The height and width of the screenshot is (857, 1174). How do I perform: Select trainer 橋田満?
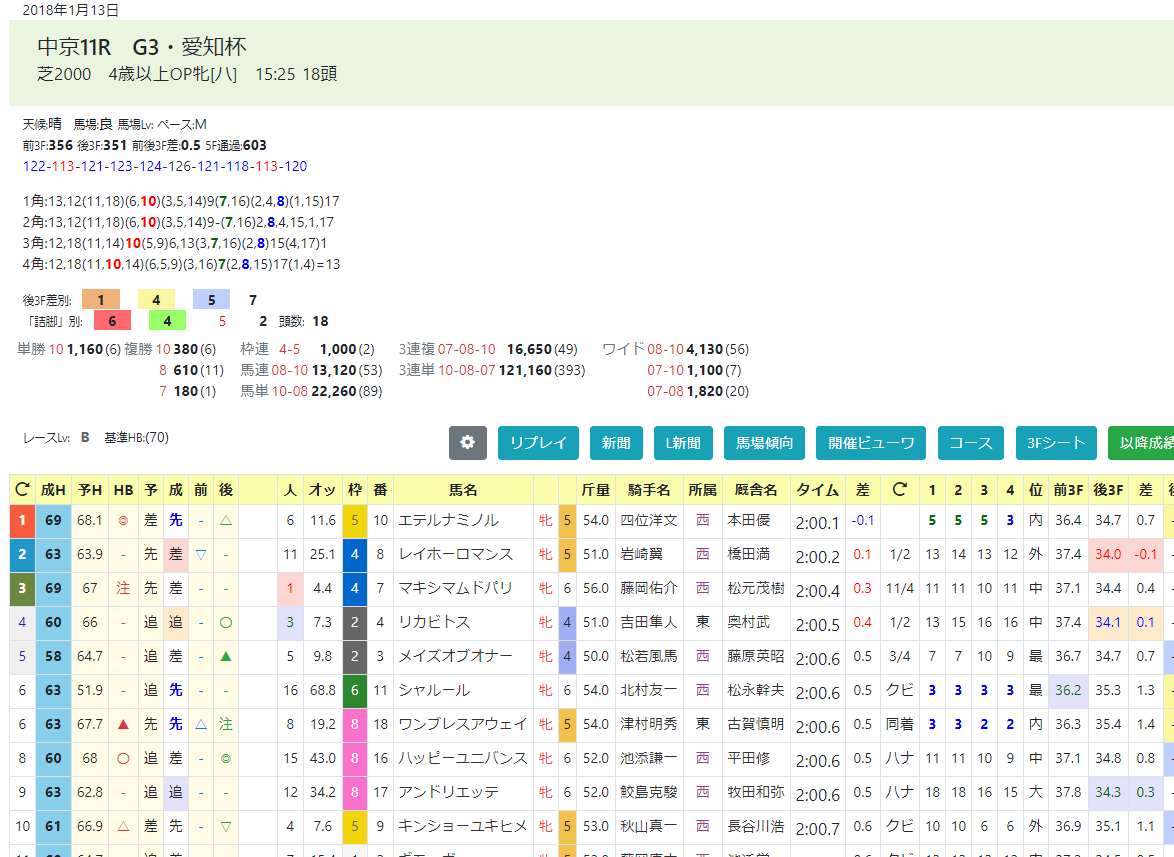[x=749, y=555]
